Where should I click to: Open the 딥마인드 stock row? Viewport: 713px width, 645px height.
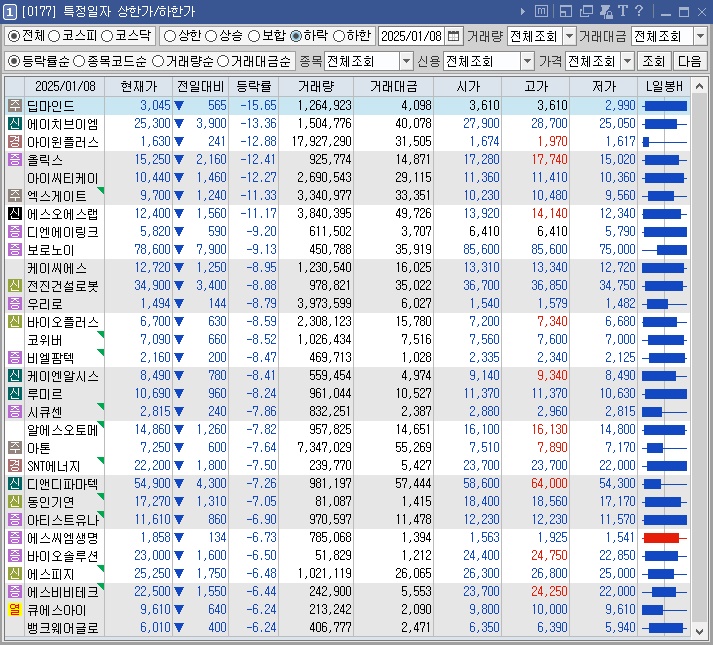tap(347, 106)
